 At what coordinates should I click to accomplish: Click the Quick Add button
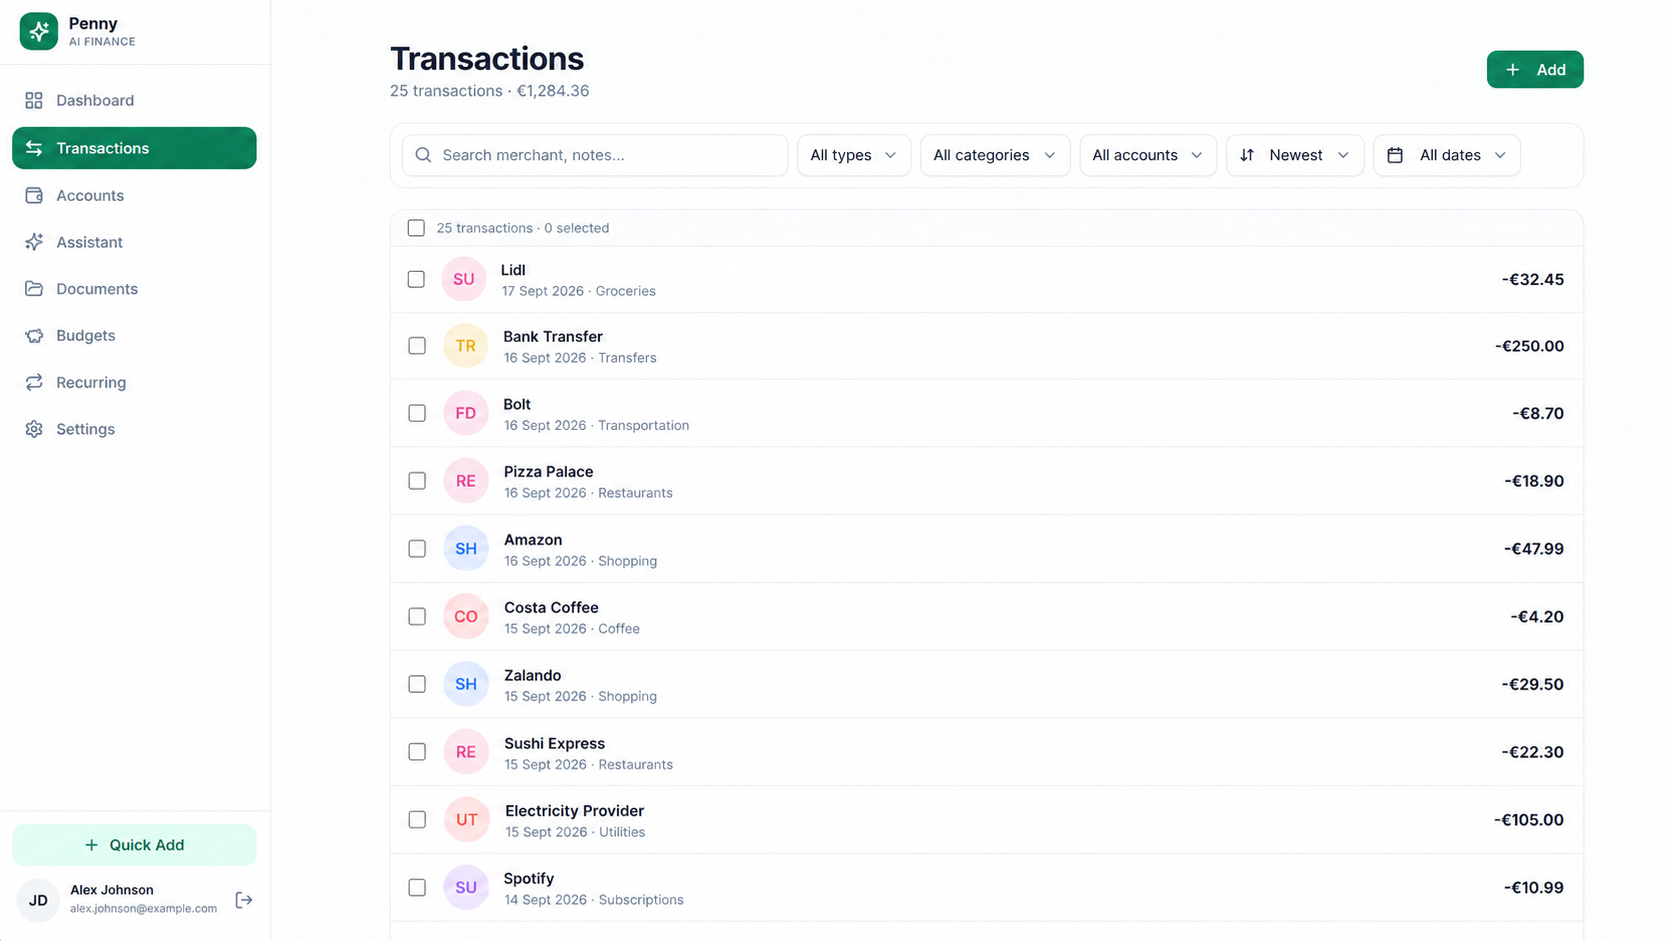click(x=134, y=845)
